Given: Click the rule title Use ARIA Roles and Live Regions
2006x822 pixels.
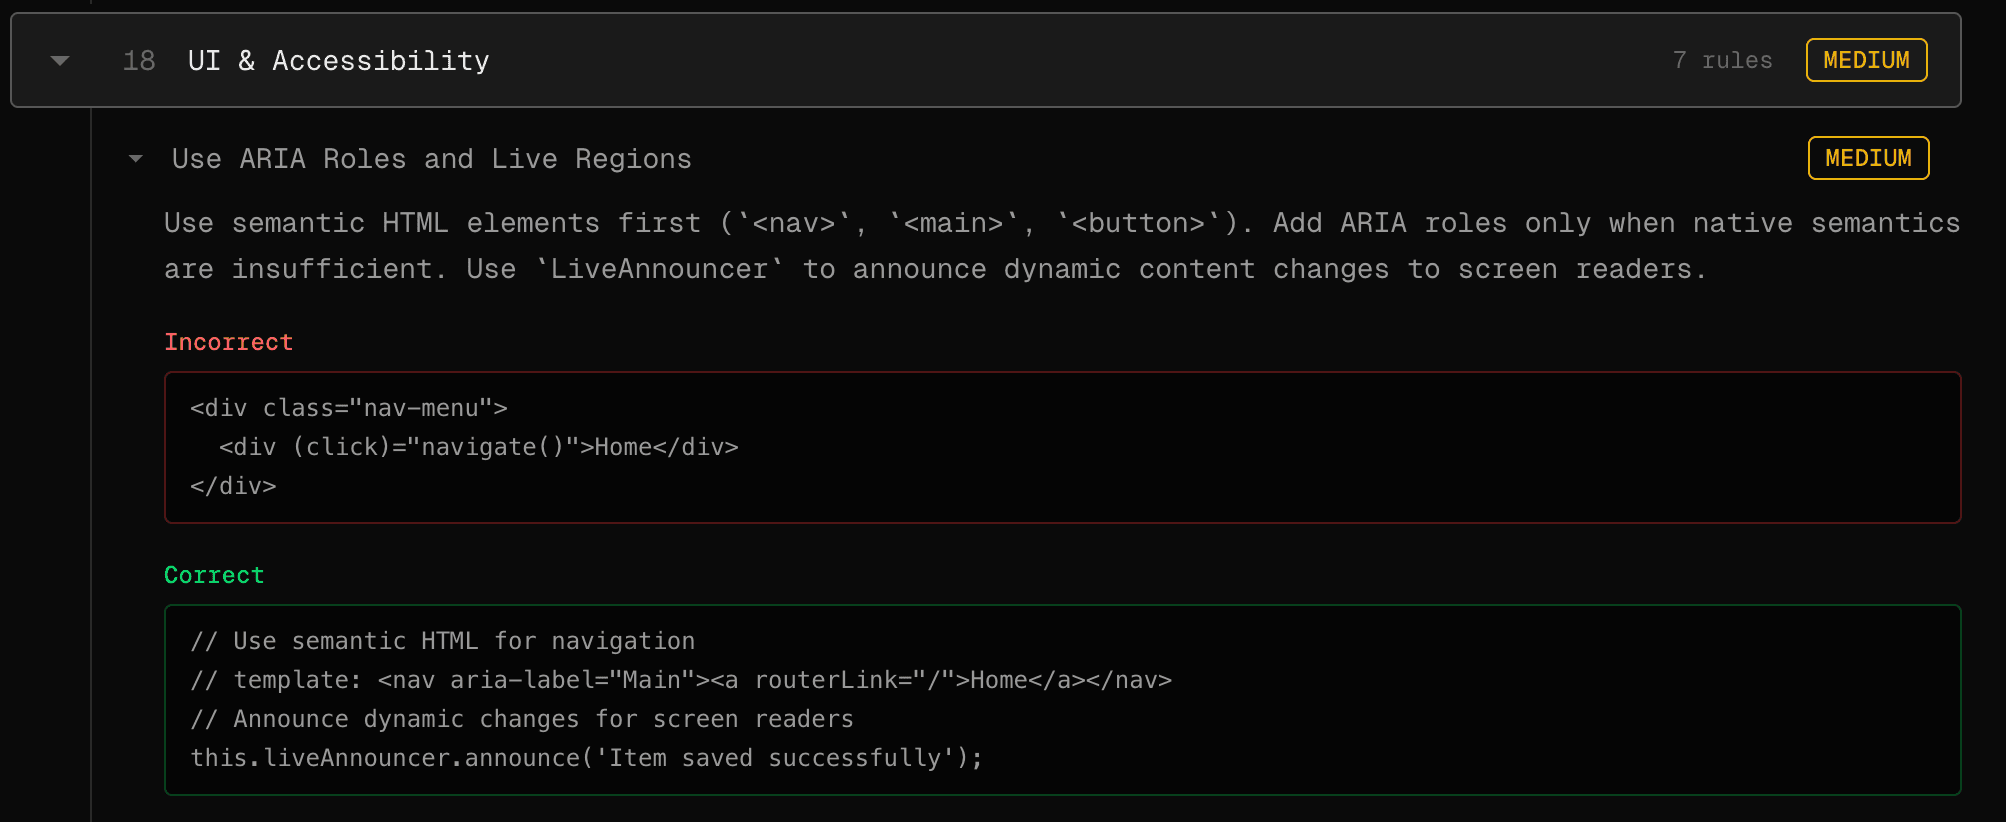Looking at the screenshot, I should [430, 158].
